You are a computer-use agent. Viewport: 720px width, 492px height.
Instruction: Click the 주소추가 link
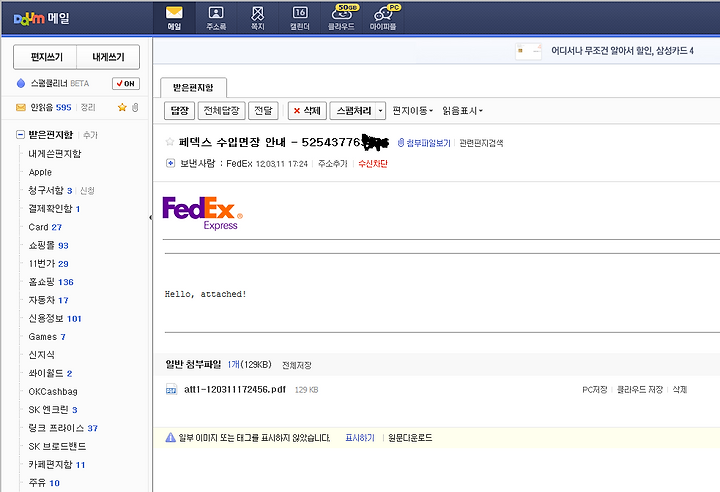coord(333,164)
